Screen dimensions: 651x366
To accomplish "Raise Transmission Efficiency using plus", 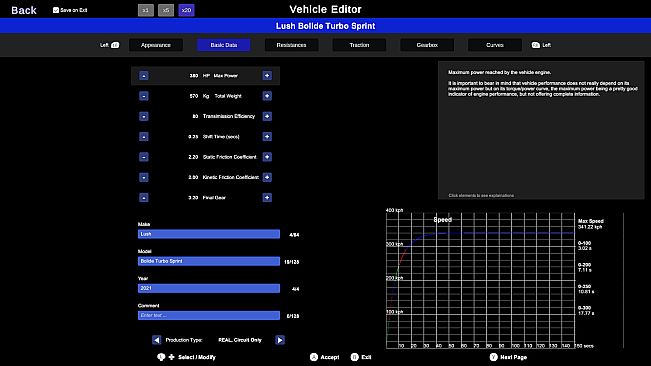I will tap(267, 117).
